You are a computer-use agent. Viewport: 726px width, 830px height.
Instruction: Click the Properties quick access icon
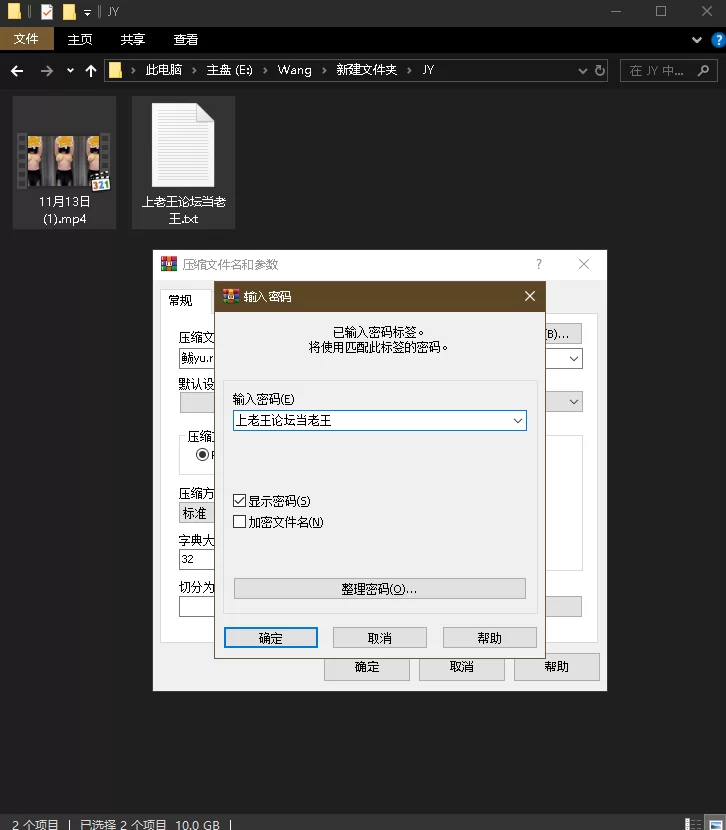pyautogui.click(x=46, y=12)
